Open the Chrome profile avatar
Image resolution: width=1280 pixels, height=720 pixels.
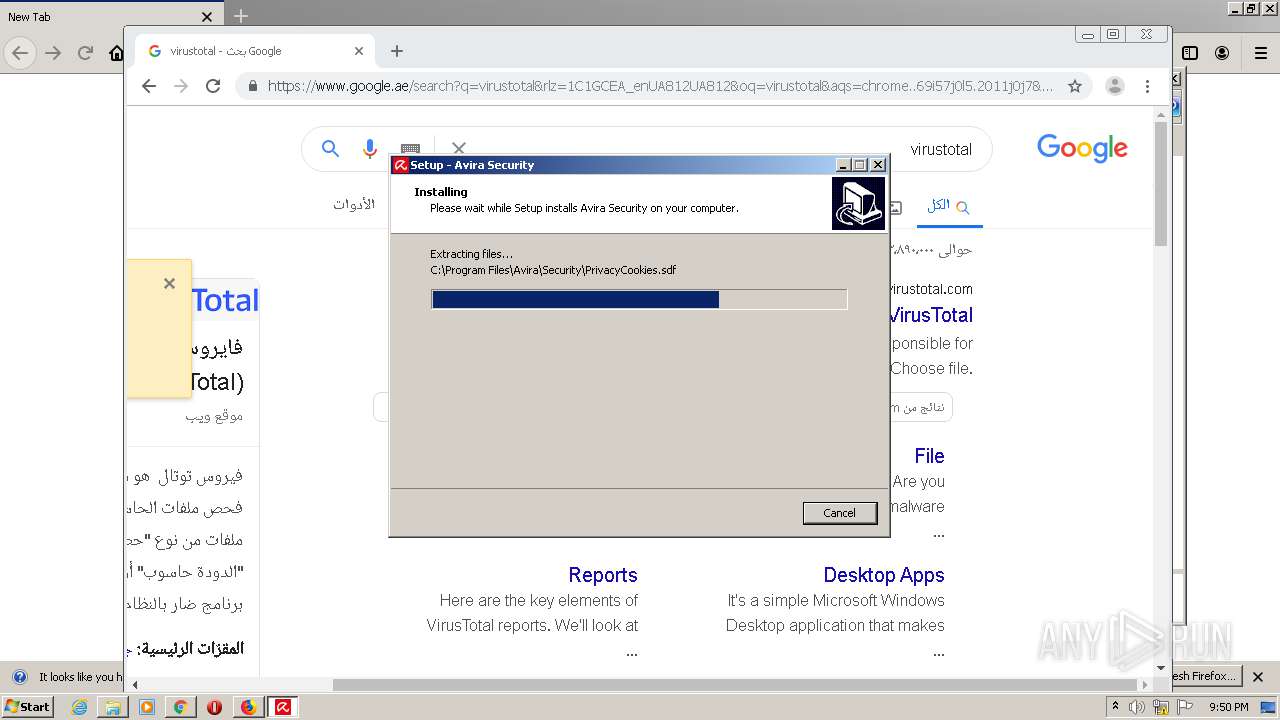tap(1115, 86)
